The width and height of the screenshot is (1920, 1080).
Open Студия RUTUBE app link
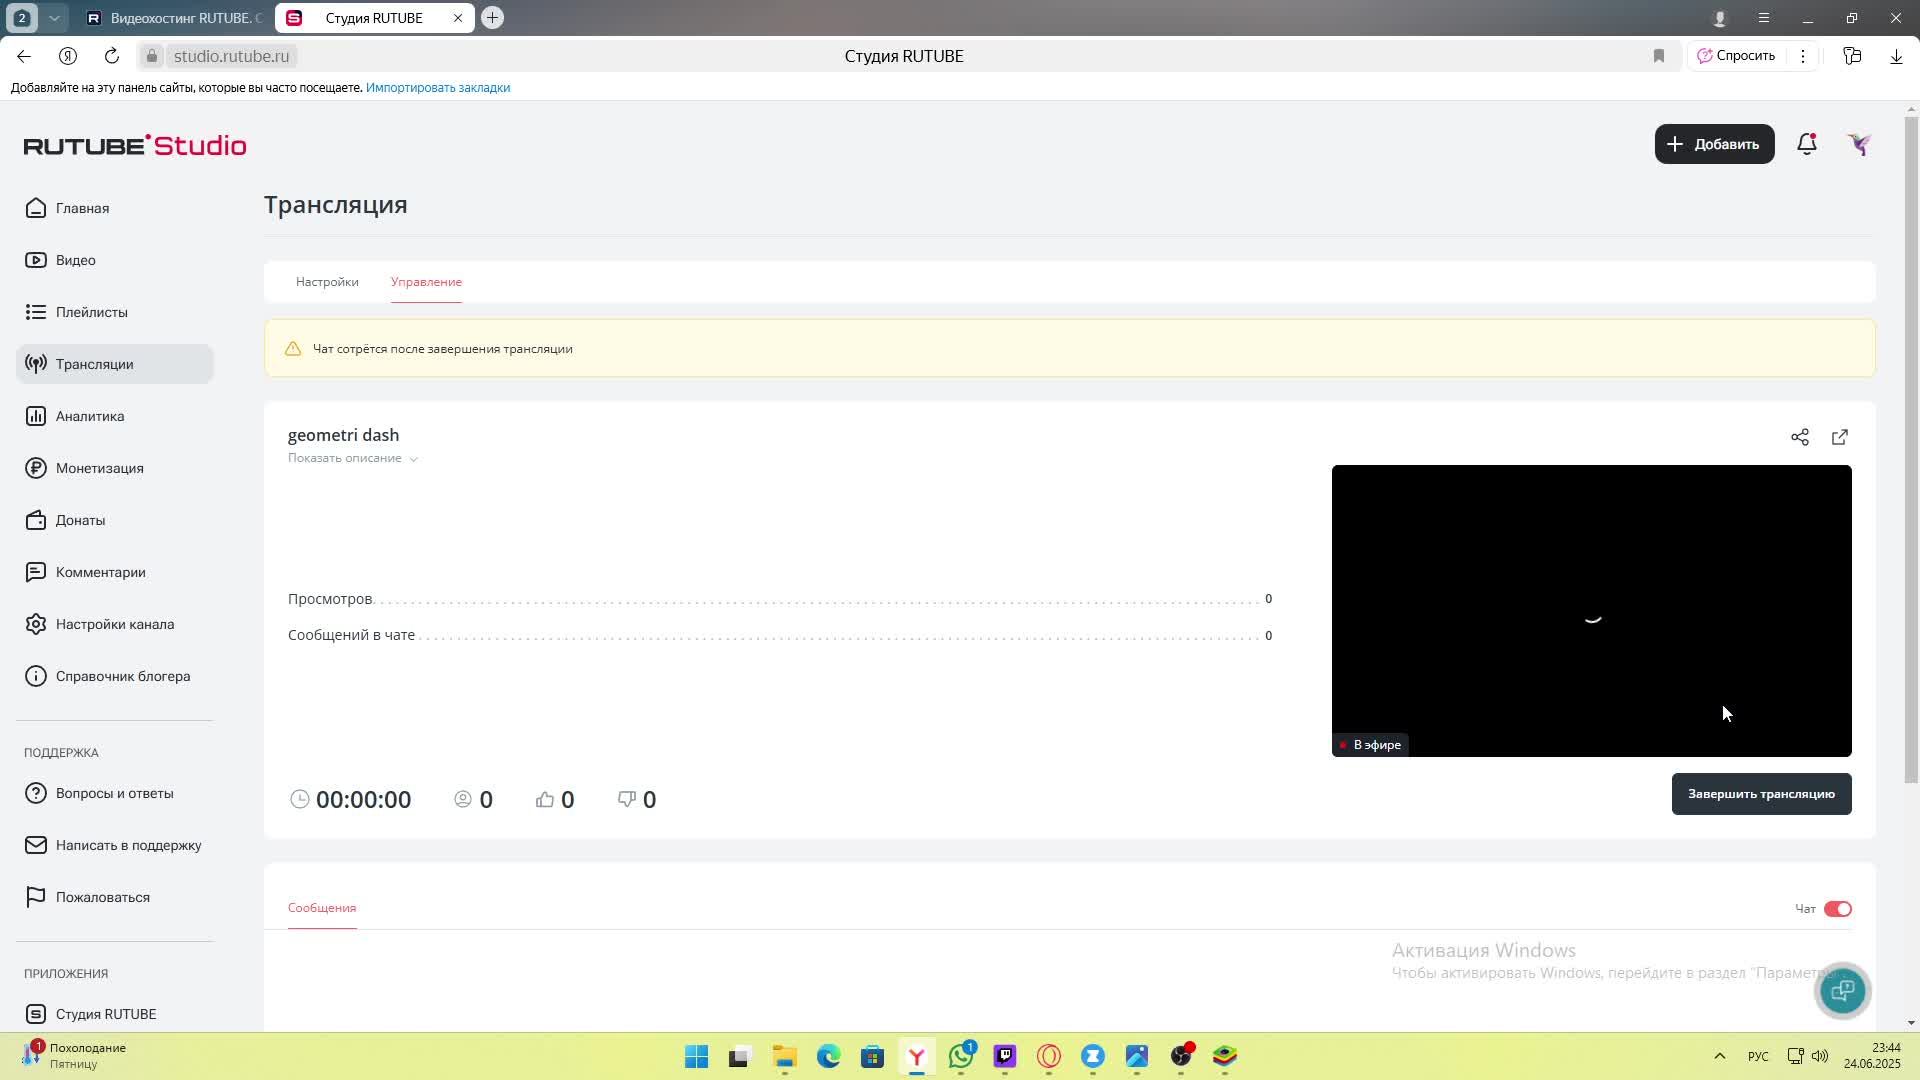115,1014
